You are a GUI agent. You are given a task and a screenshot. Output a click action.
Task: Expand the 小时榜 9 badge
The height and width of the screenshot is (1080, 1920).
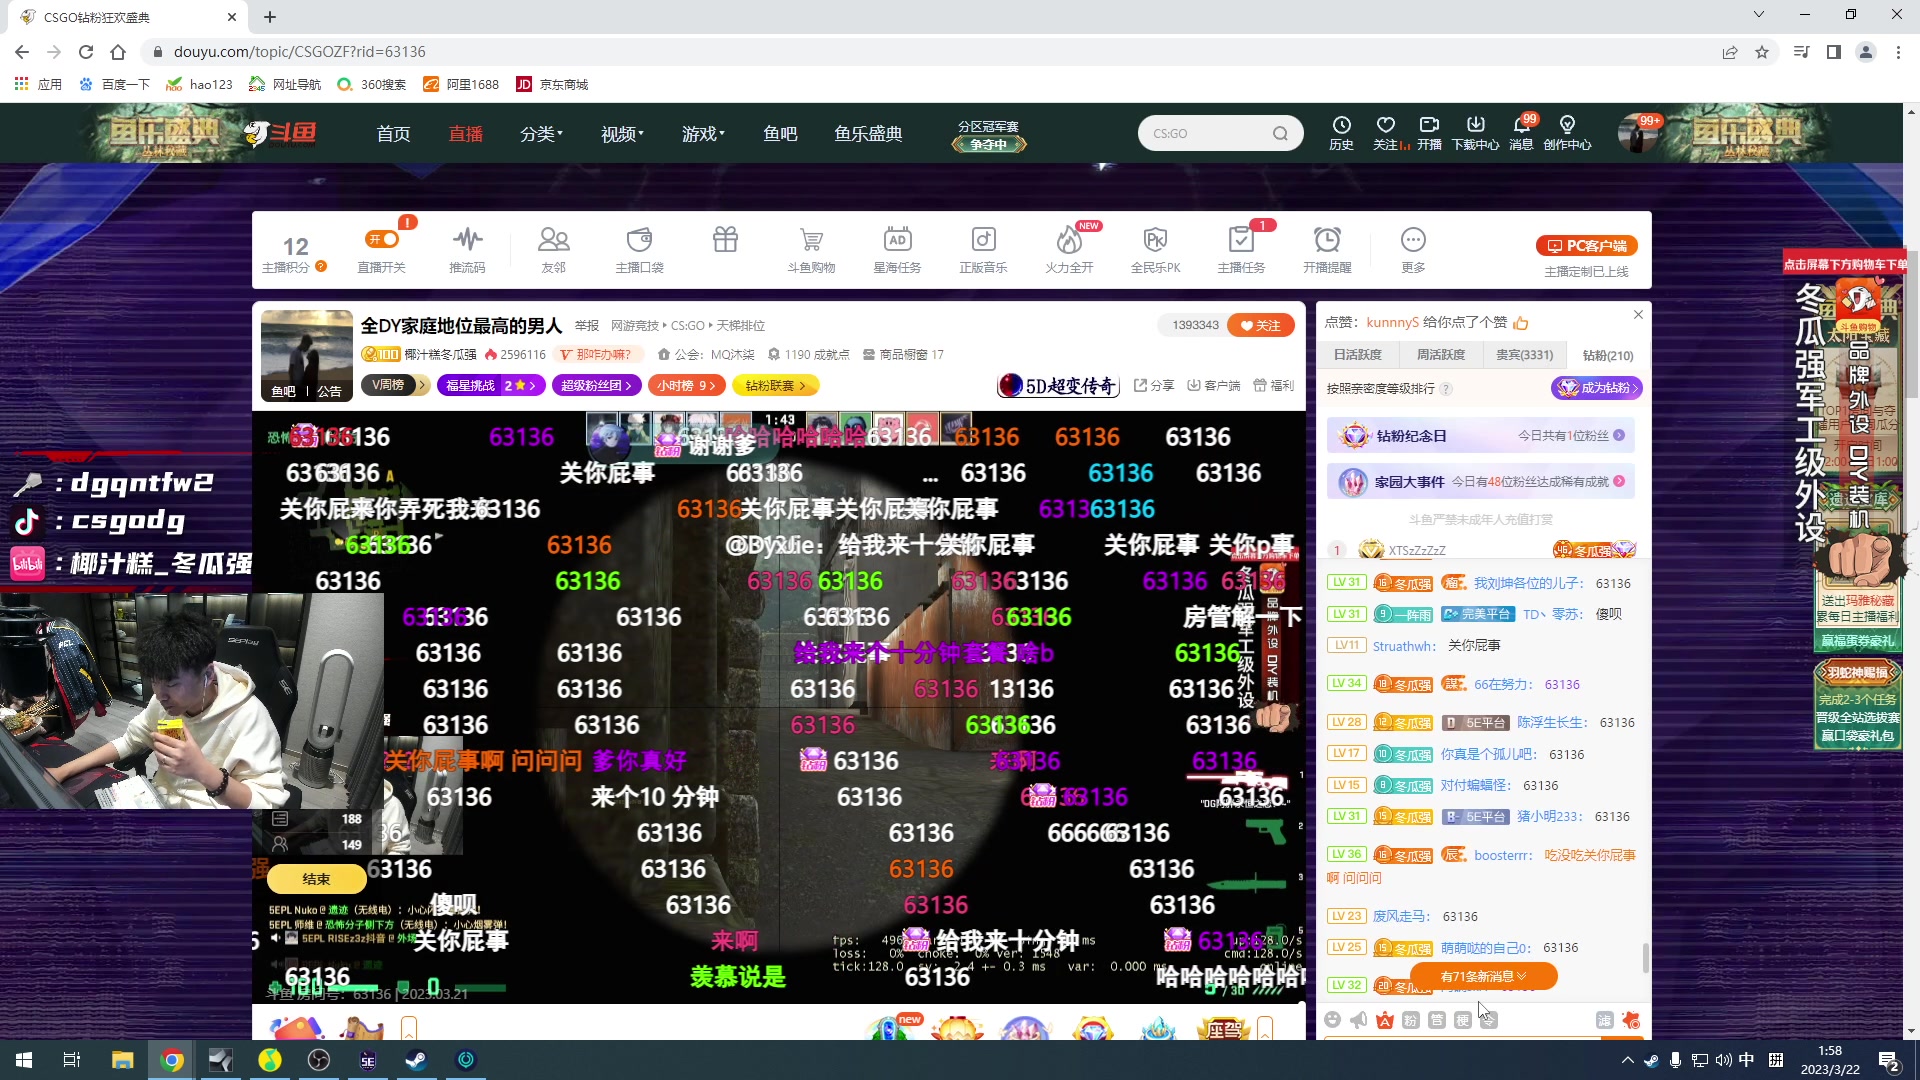[688, 385]
